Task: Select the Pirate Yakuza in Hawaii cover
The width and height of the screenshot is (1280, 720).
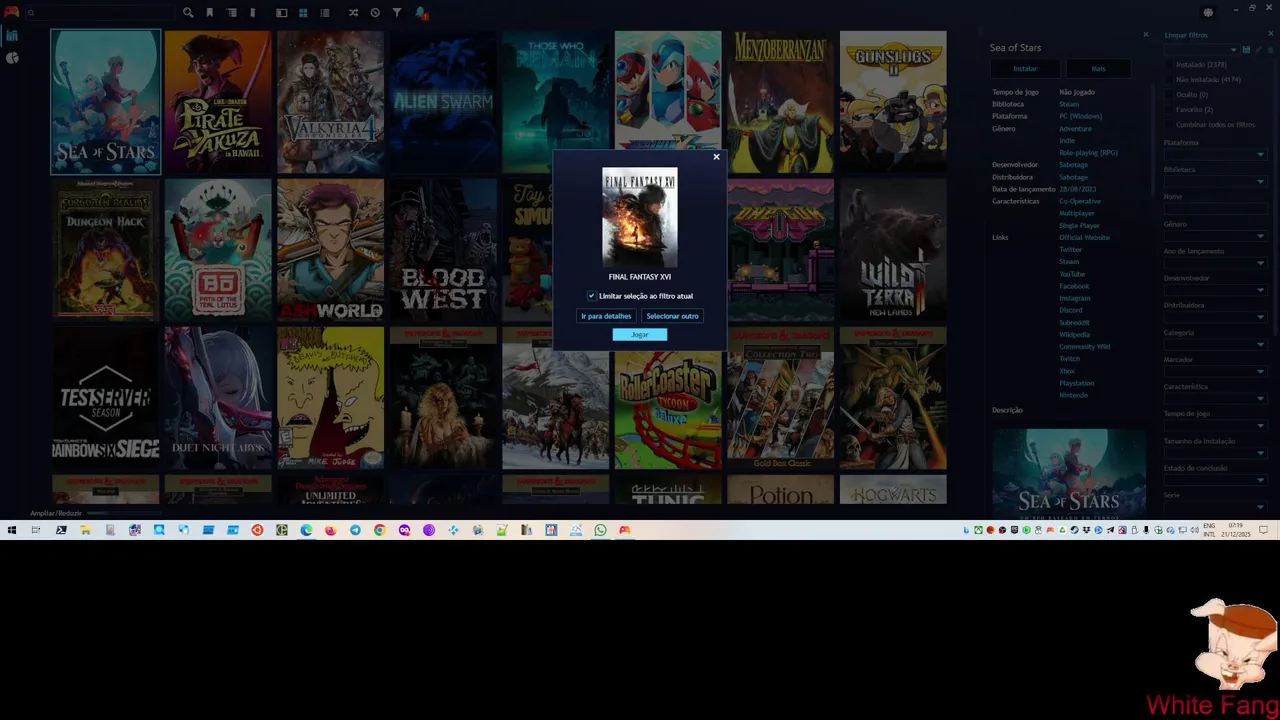Action: pyautogui.click(x=218, y=102)
